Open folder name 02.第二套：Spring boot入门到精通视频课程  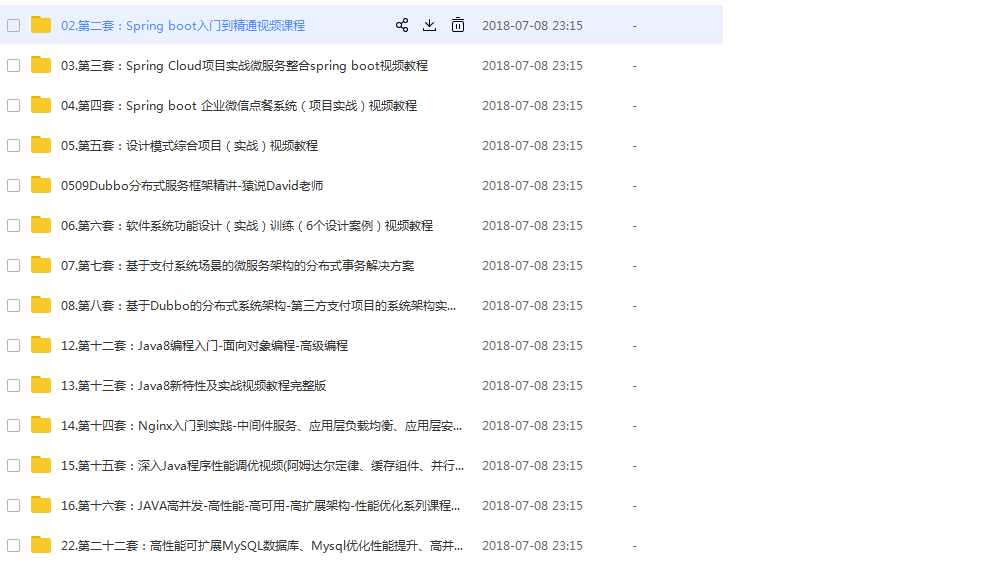(183, 26)
